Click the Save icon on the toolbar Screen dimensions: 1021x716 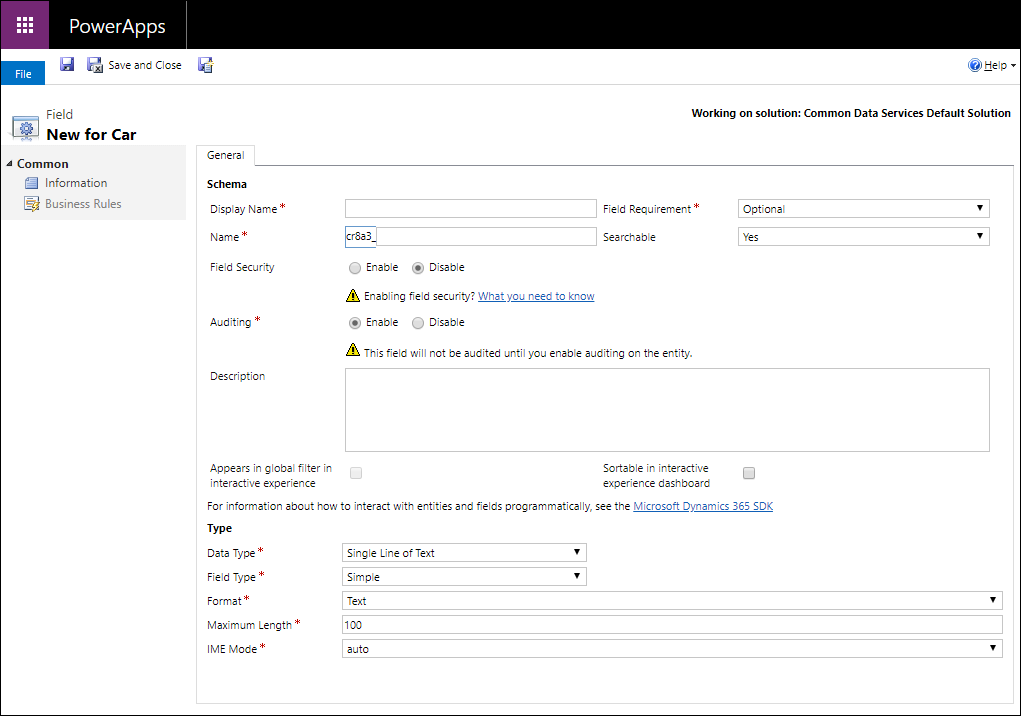click(67, 64)
